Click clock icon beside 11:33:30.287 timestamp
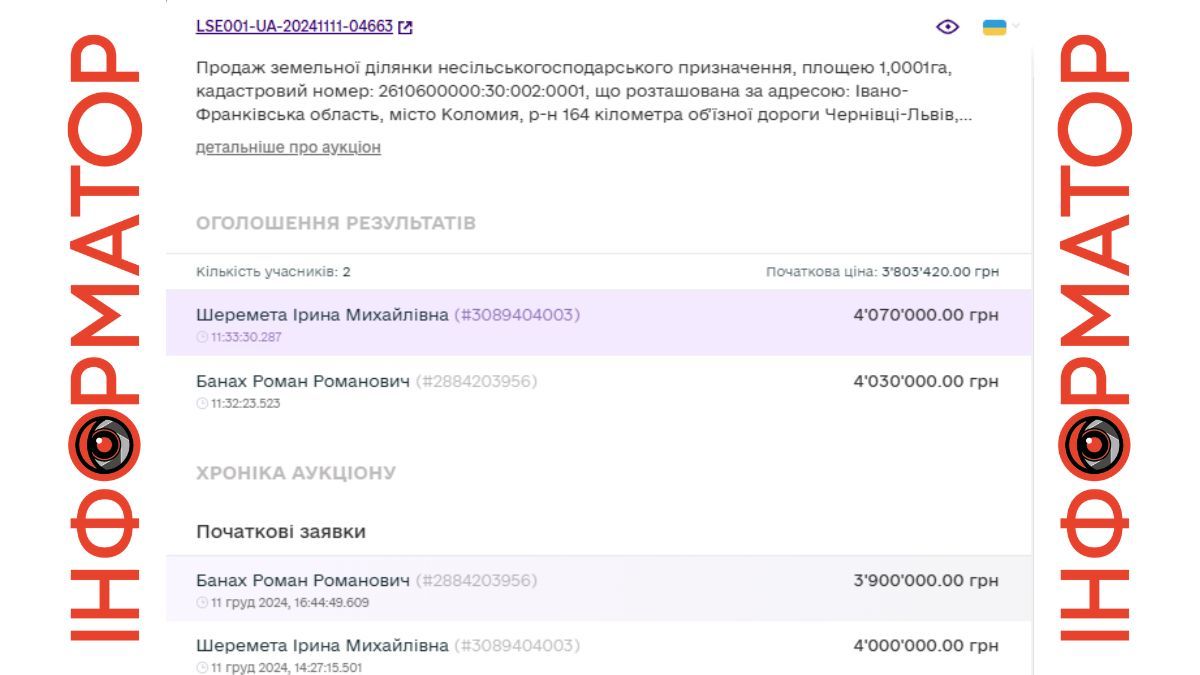Screen dimensions: 1200x675 coord(201,337)
